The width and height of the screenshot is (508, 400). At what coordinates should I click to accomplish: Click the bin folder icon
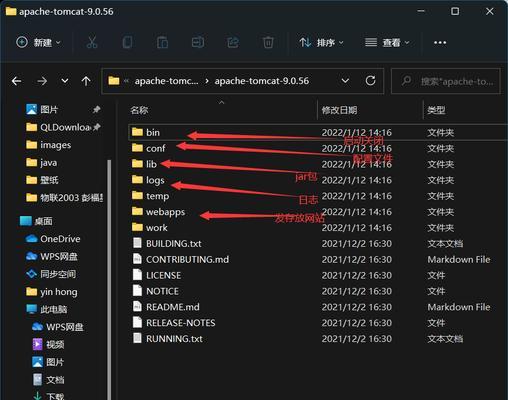pyautogui.click(x=137, y=132)
